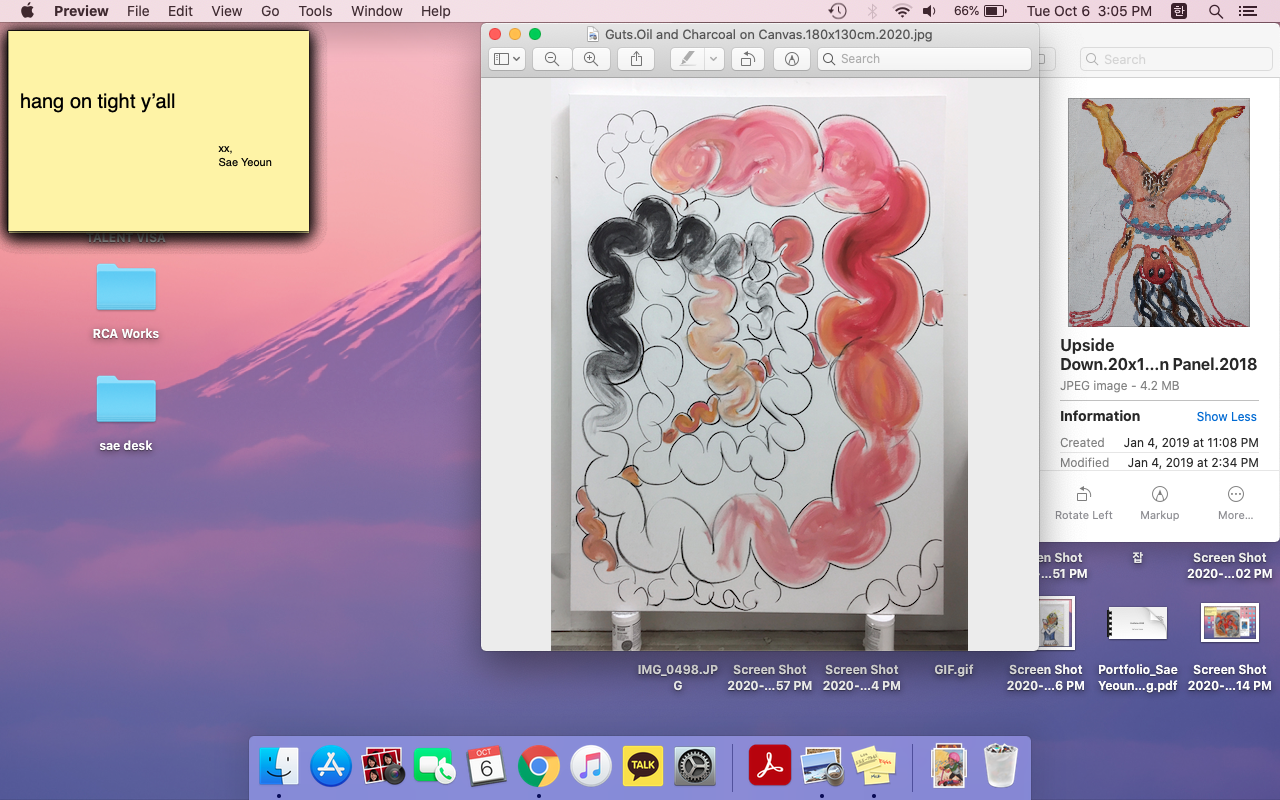Viewport: 1280px width, 800px height.
Task: Click the Screen Shot 2020-...02 PM label
Action: [1229, 566]
